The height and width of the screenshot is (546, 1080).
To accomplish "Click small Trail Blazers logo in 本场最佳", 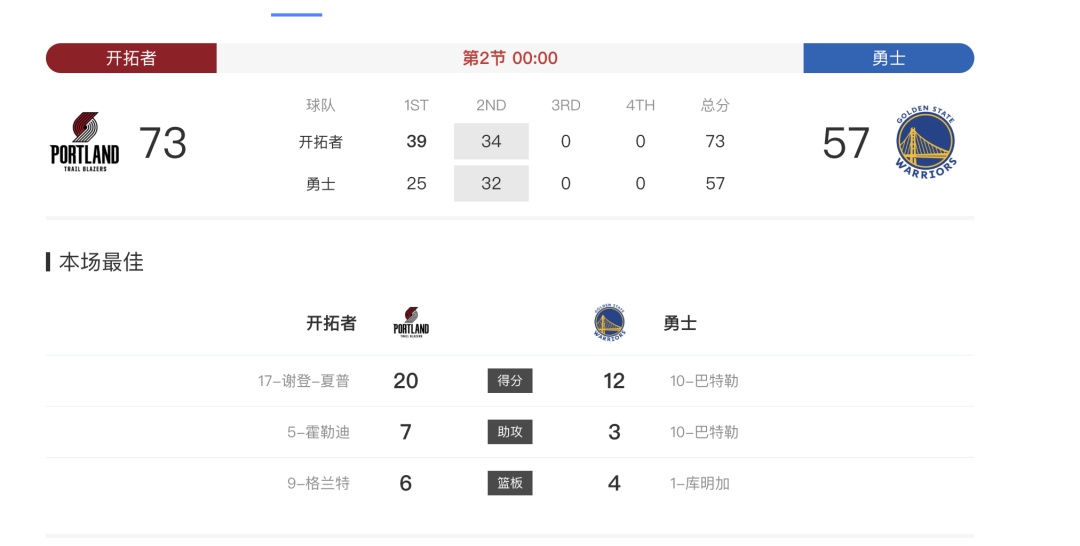I will pyautogui.click(x=411, y=323).
